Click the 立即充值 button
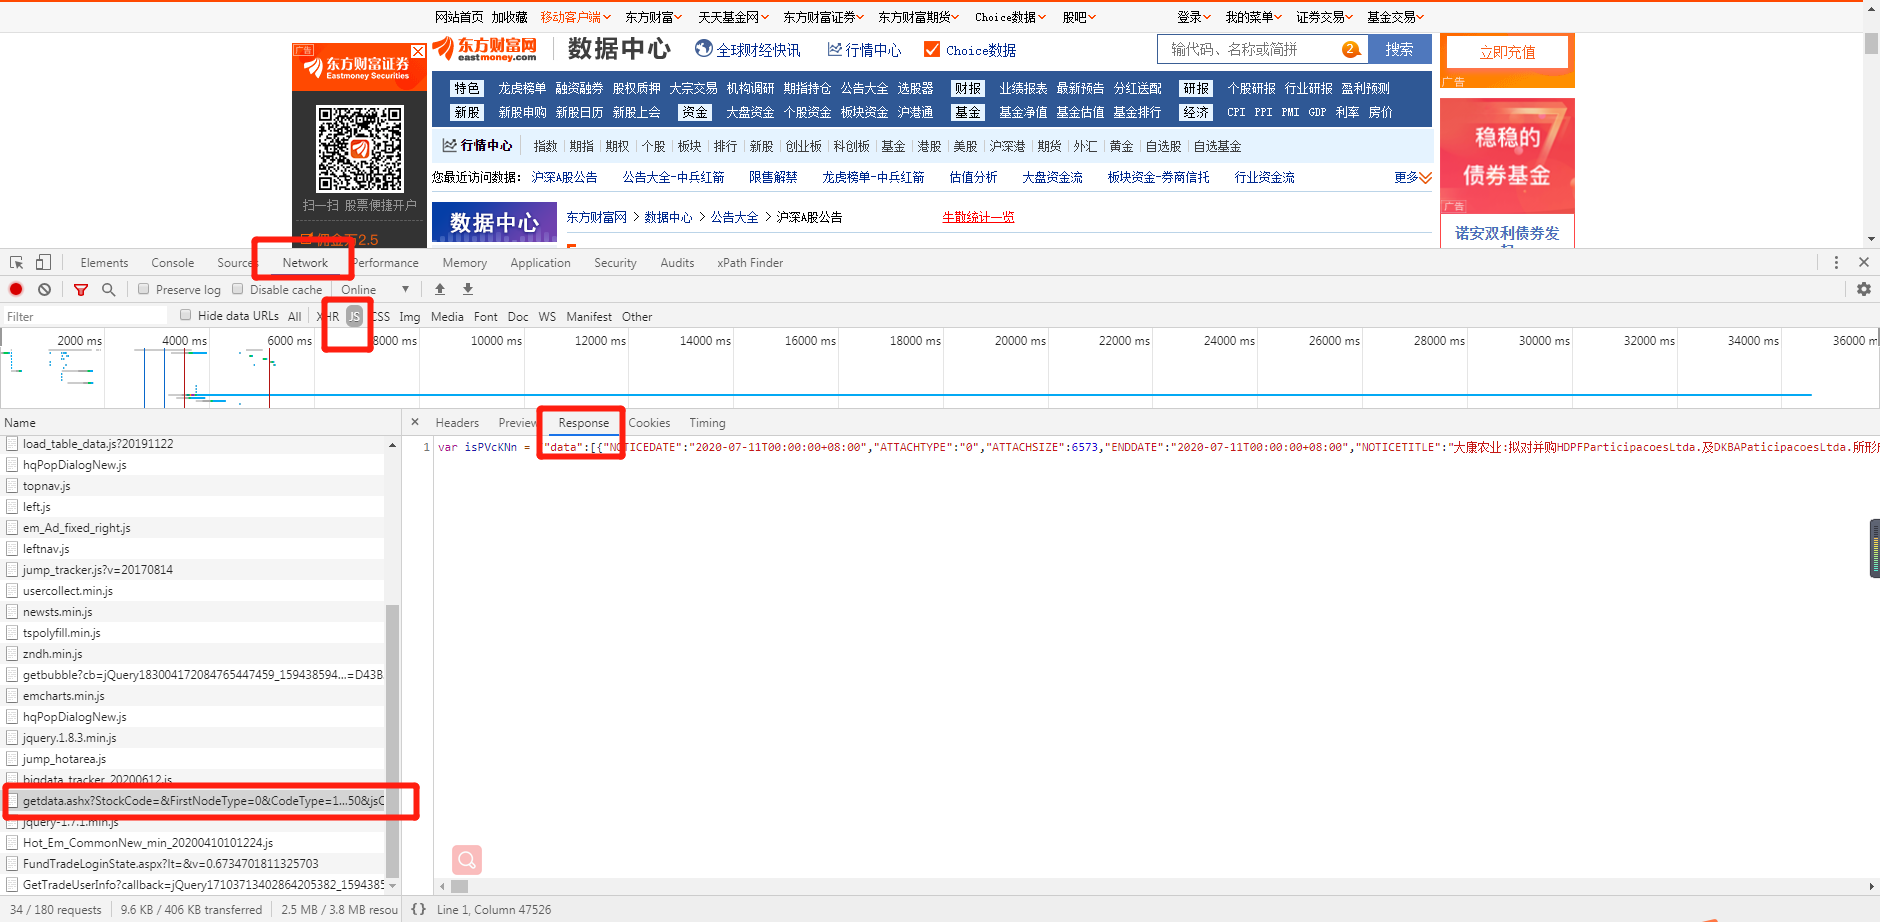Viewport: 1880px width, 922px height. coord(1507,53)
